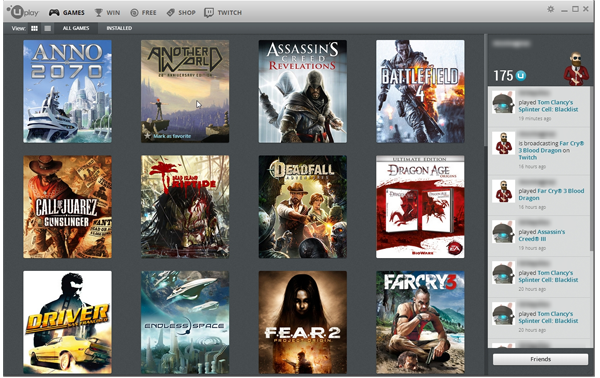The image size is (600, 378).
Task: Open the Assassin's Creed III activity link
Action: [x=541, y=235]
